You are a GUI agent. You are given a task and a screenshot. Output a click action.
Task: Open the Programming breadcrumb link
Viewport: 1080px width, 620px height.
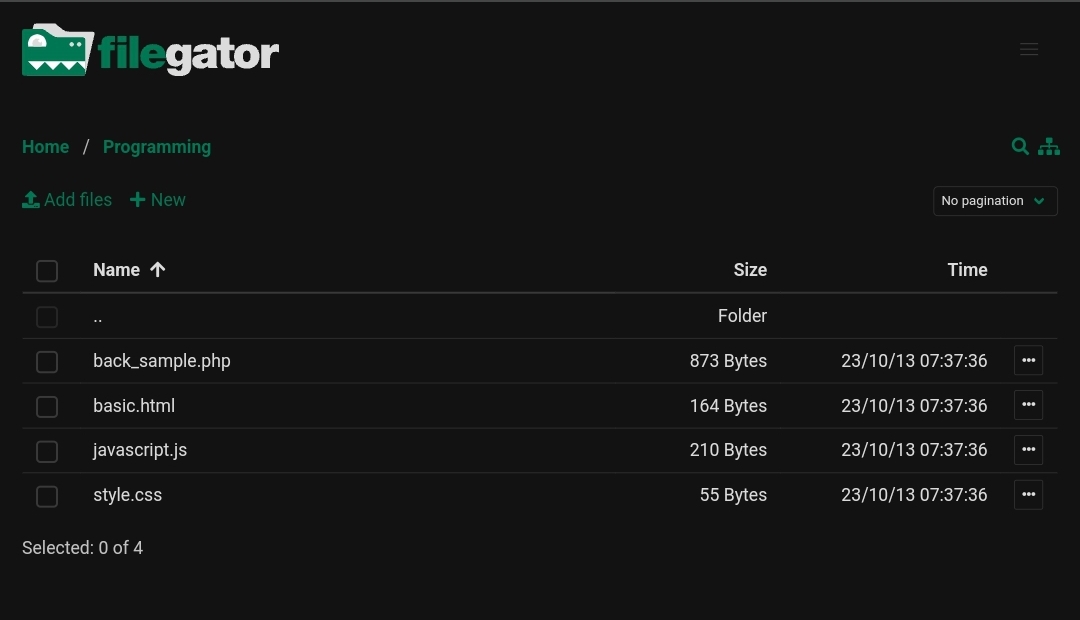pos(157,146)
